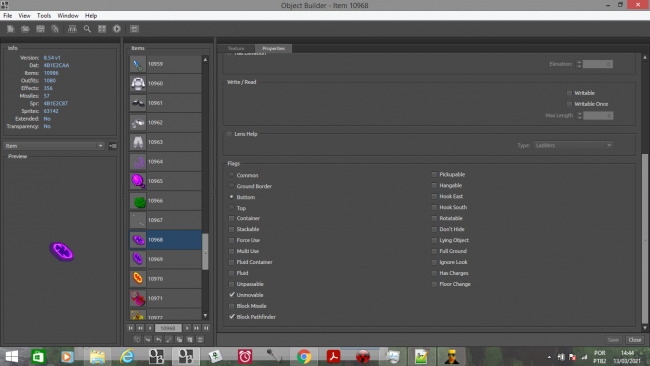The height and width of the screenshot is (366, 650).
Task: Jump to the first item in list
Action: point(131,328)
